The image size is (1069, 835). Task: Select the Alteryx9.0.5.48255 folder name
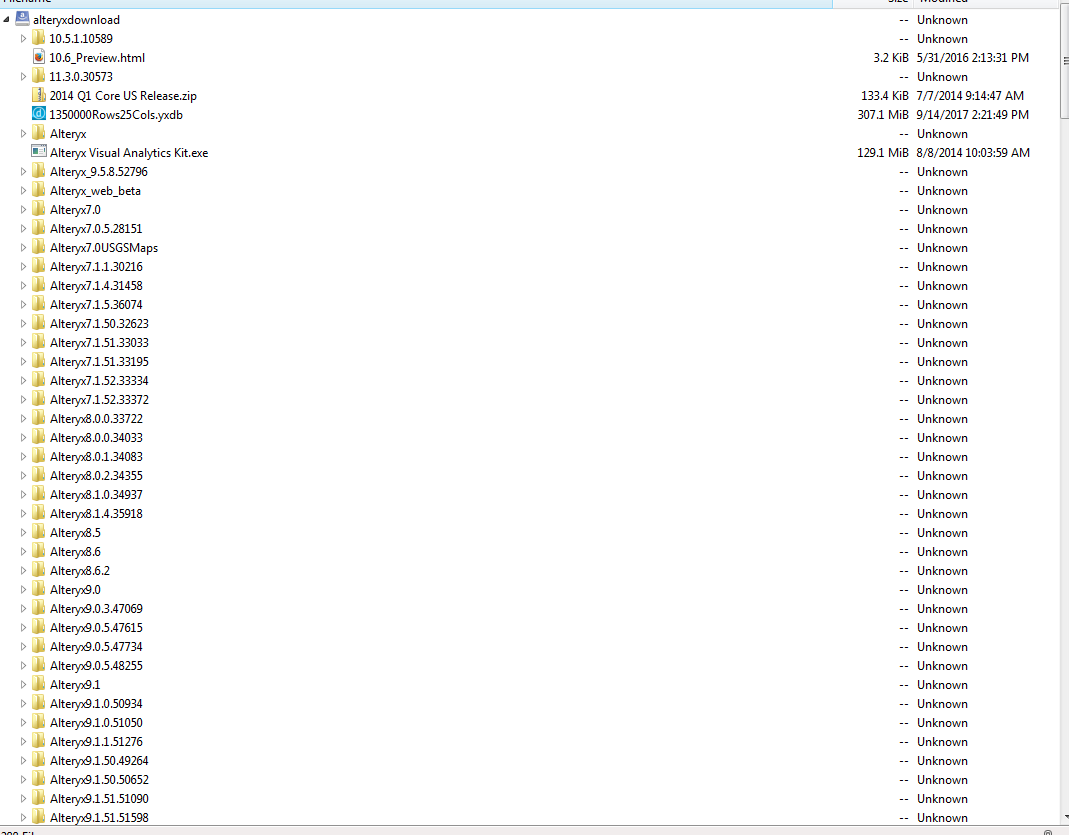point(96,666)
